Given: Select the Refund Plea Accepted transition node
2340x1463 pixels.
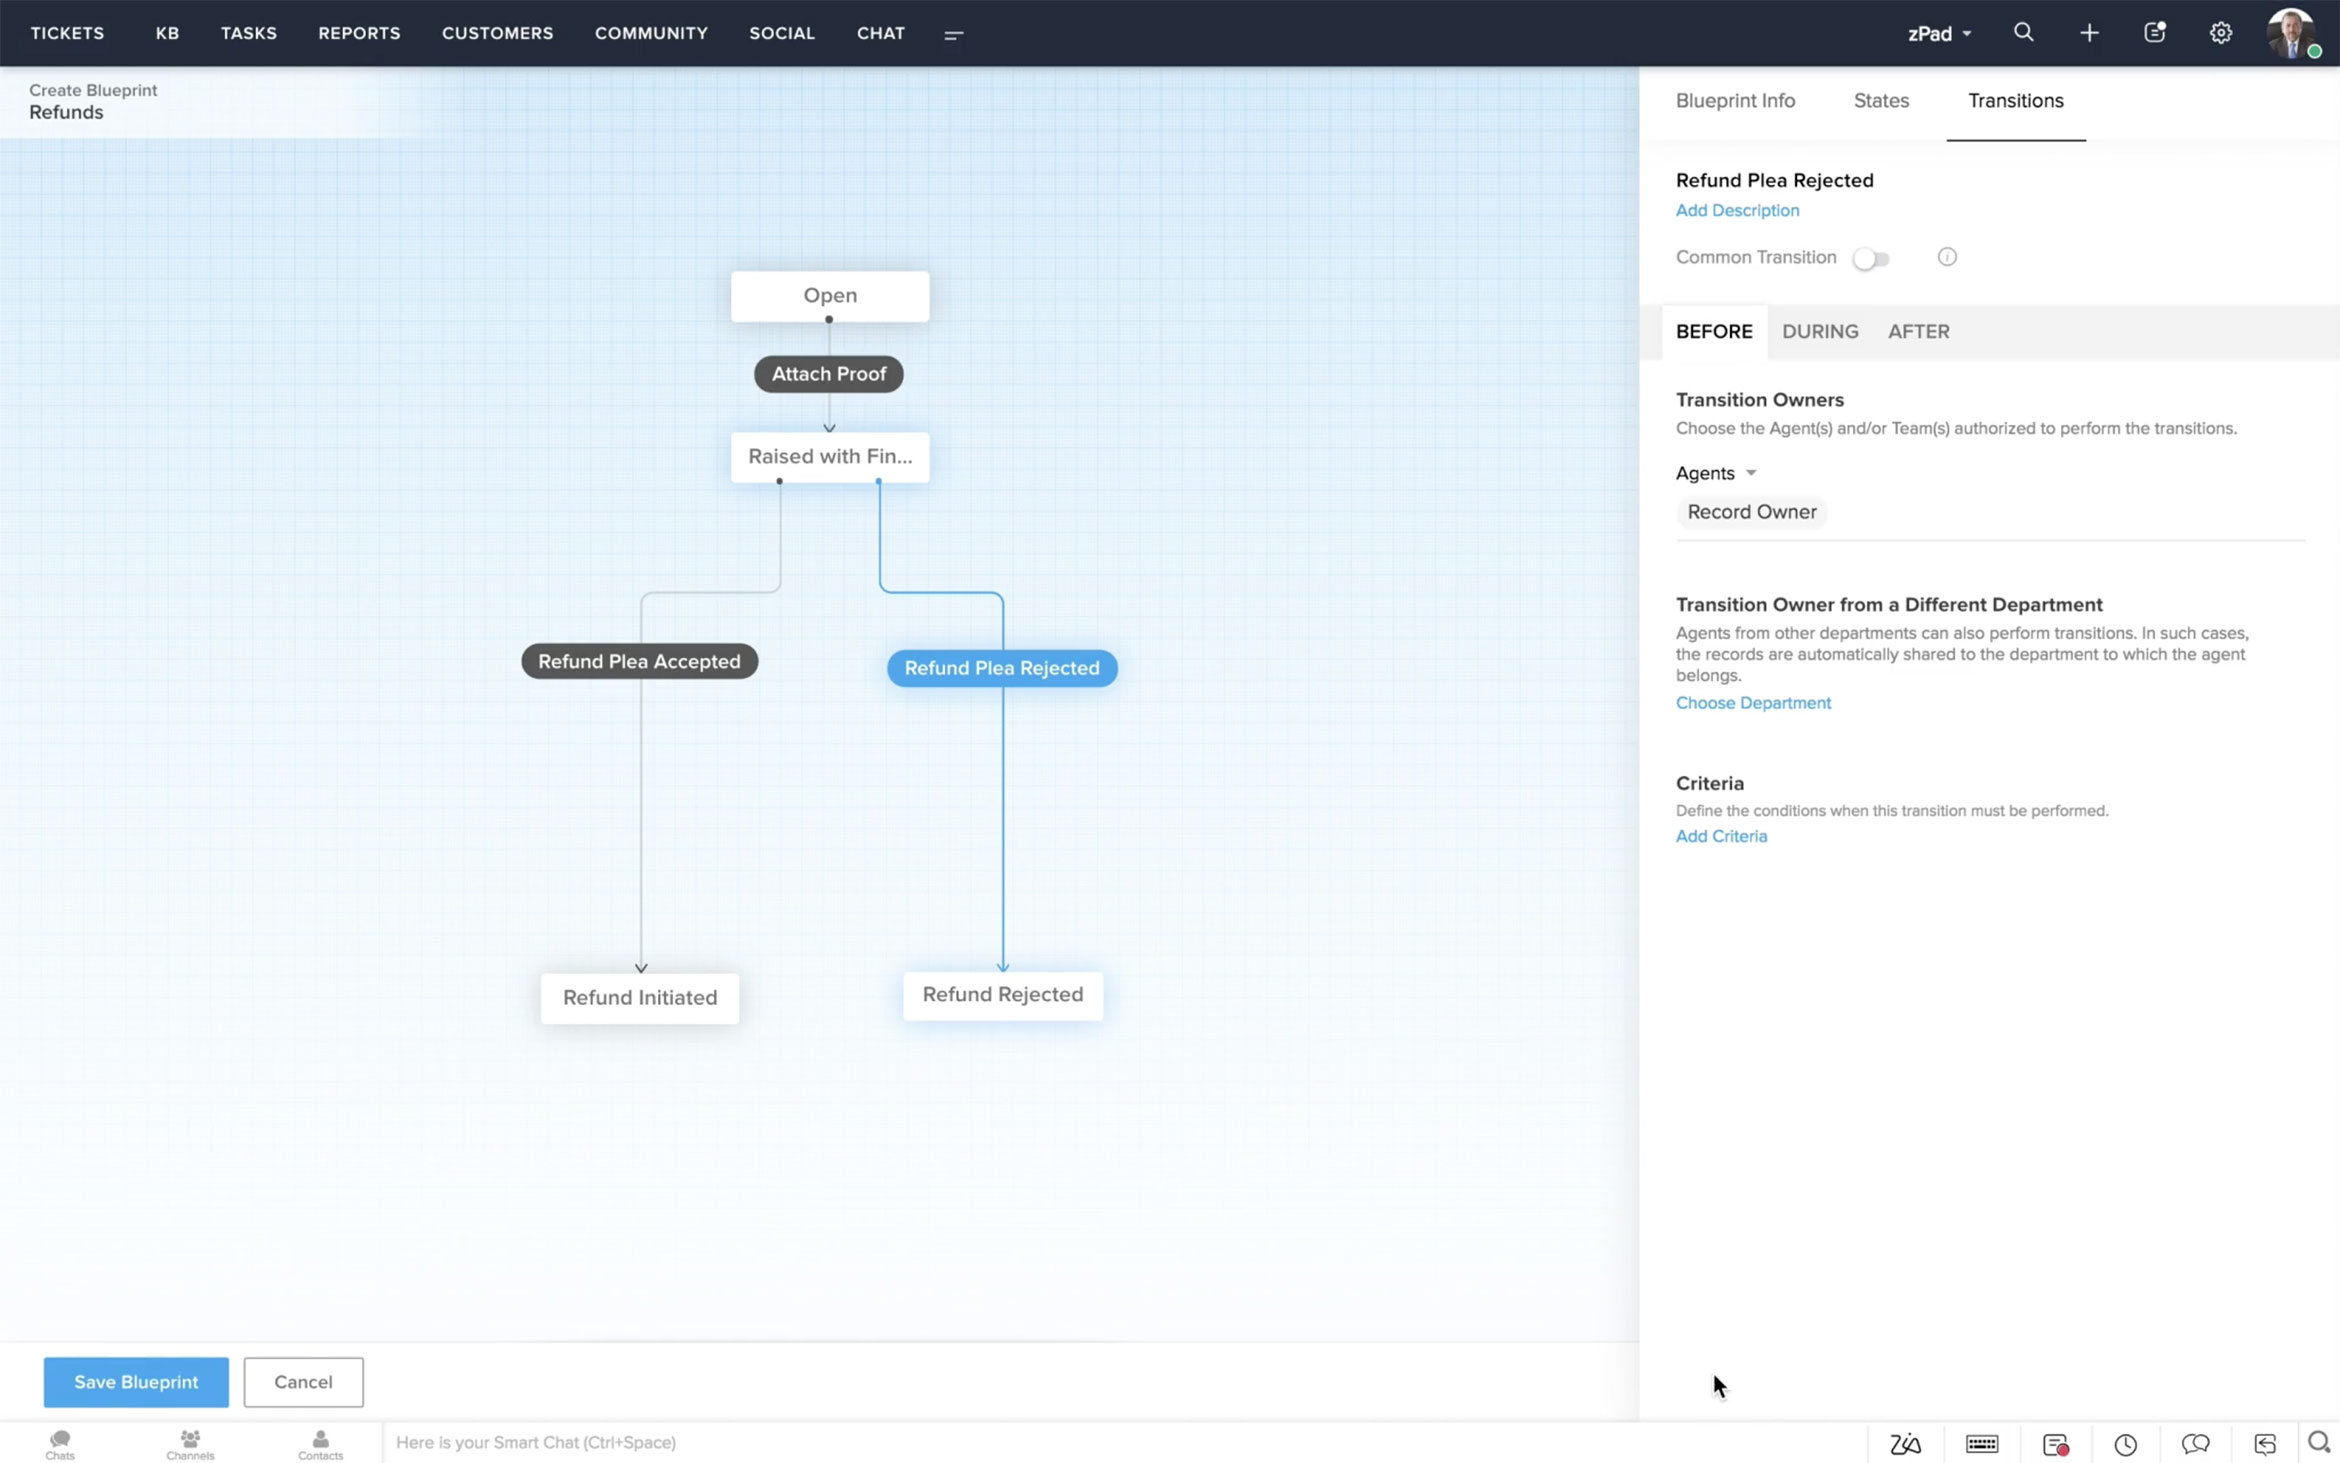Looking at the screenshot, I should [x=639, y=661].
